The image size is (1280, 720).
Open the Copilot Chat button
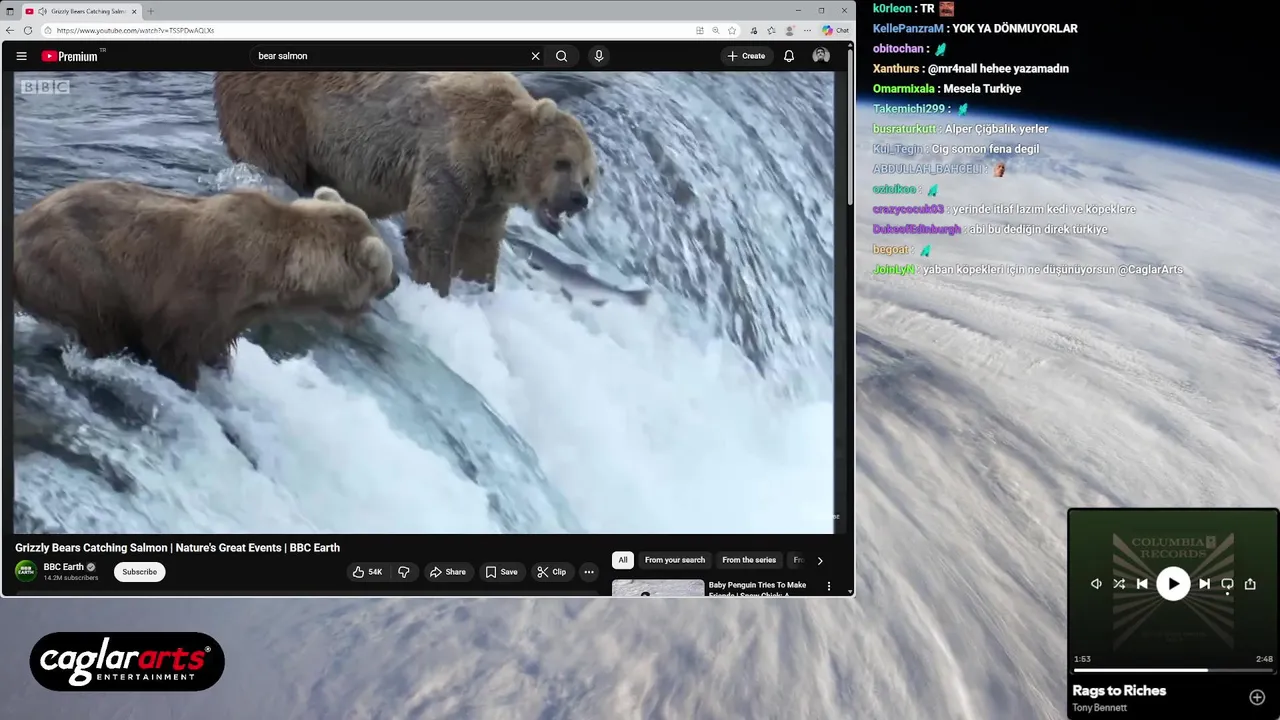pos(835,30)
